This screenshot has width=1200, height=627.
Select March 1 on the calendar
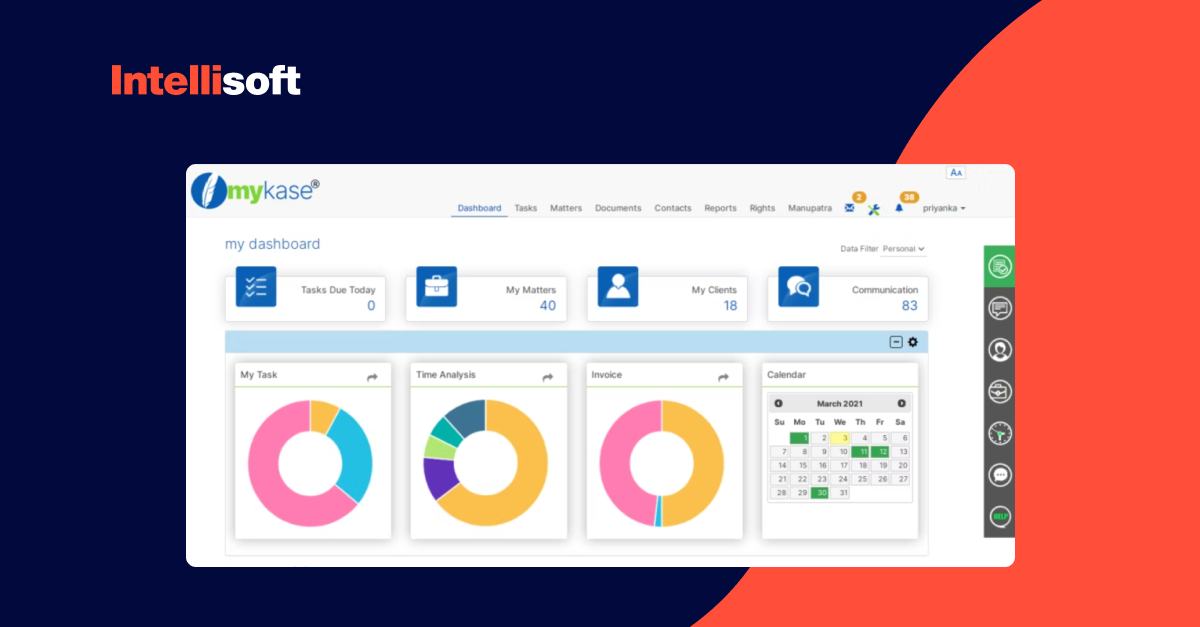tap(799, 438)
